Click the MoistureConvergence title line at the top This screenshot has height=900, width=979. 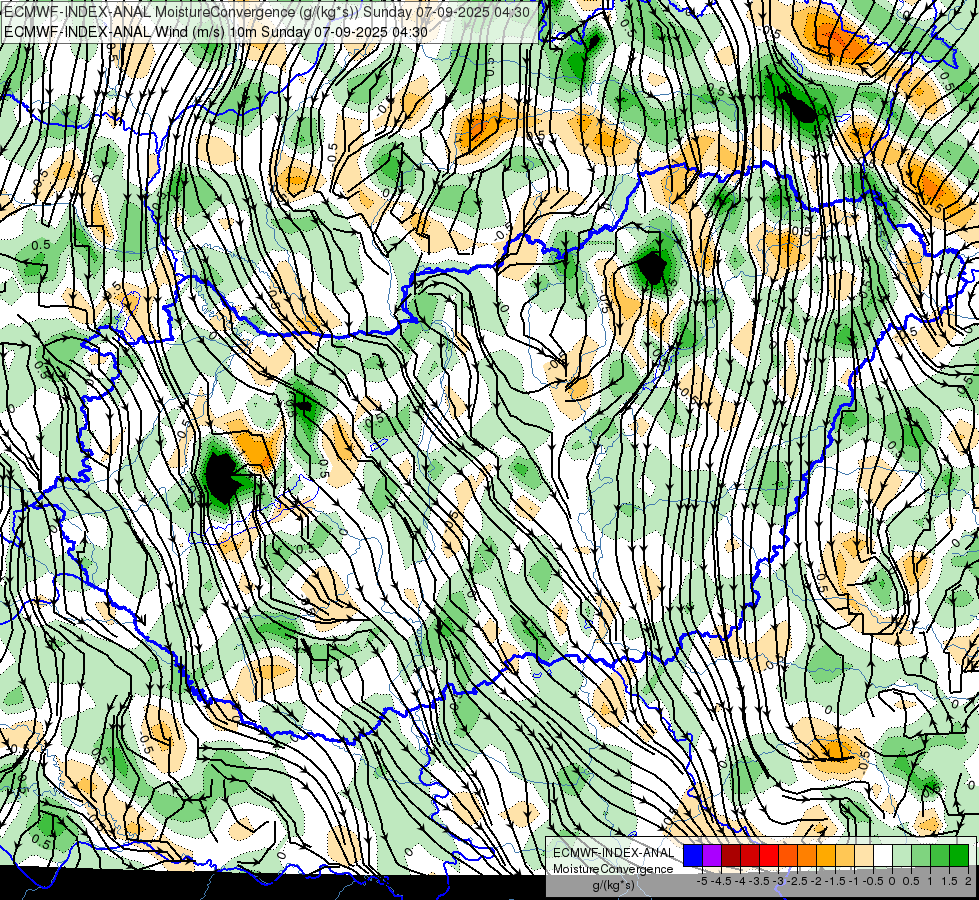point(268,12)
